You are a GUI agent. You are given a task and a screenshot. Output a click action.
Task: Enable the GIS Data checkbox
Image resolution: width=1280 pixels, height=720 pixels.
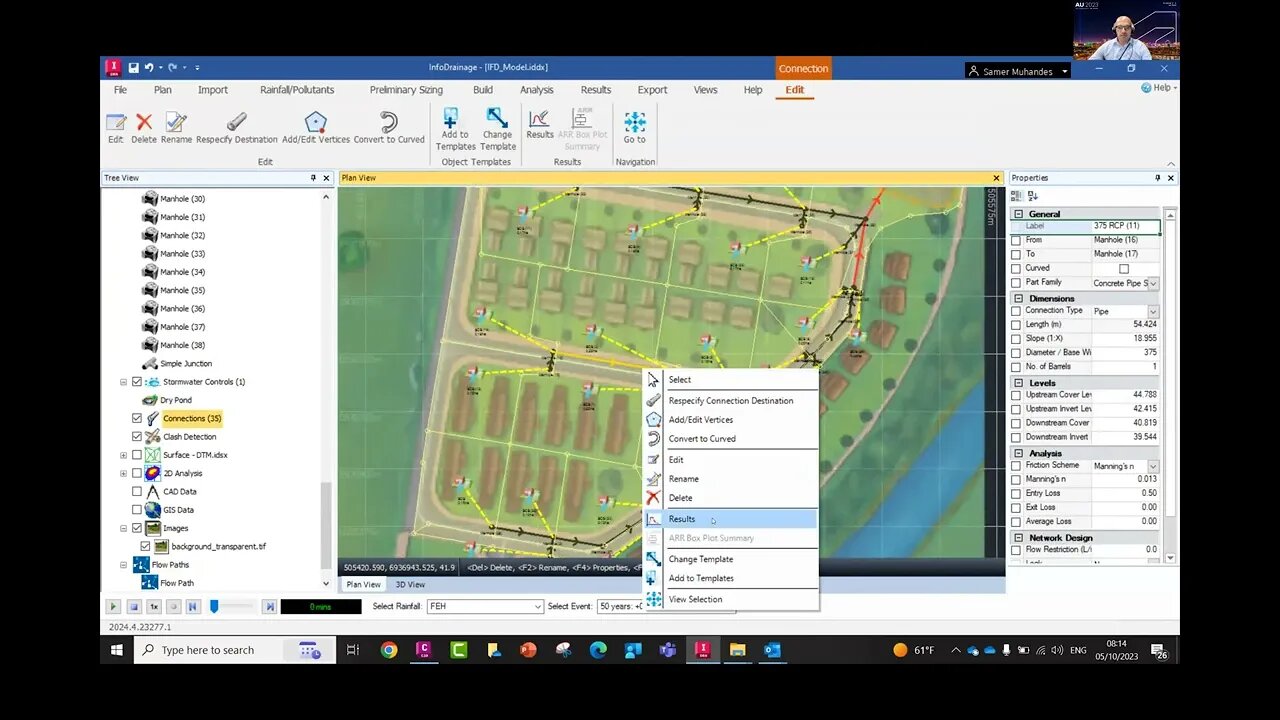pos(137,510)
